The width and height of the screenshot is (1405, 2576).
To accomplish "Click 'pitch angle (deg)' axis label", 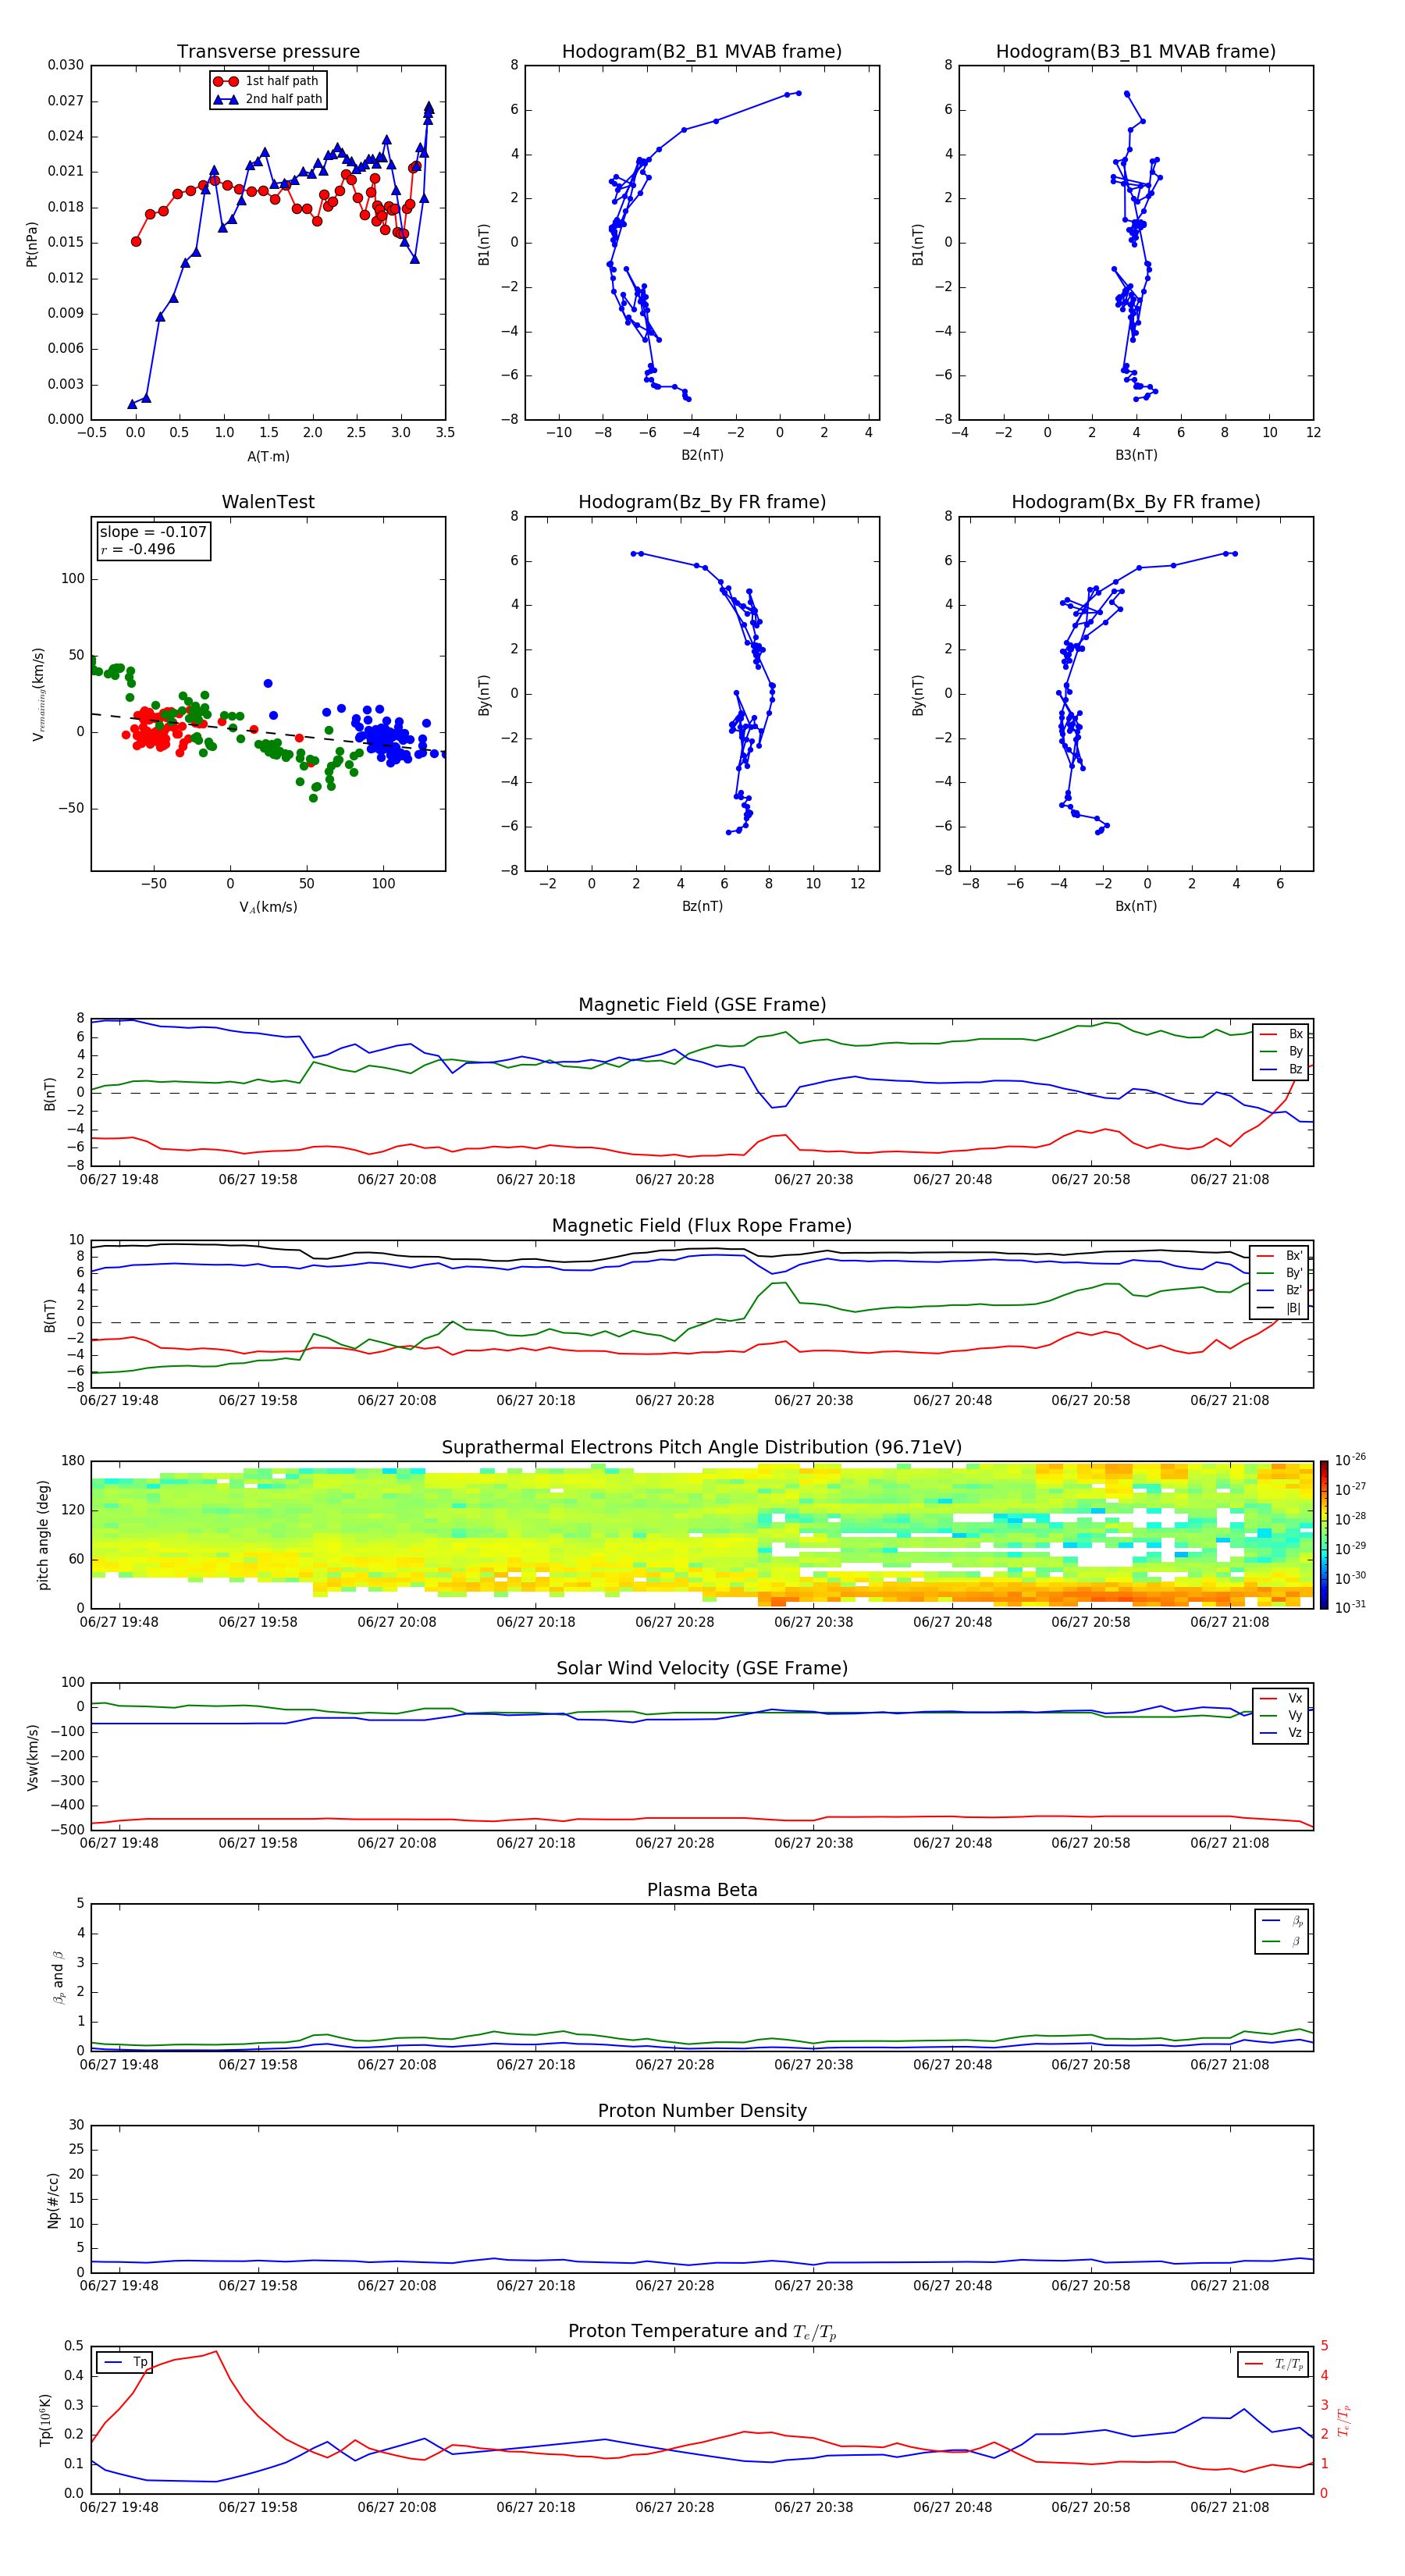I will (x=44, y=1535).
